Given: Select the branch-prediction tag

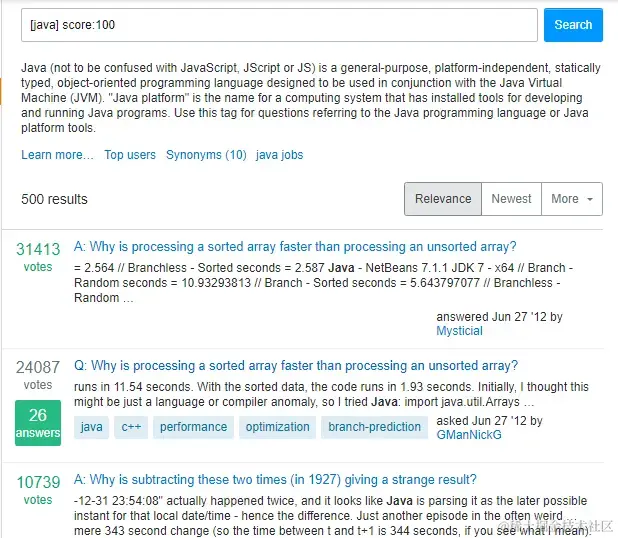Looking at the screenshot, I should [374, 427].
